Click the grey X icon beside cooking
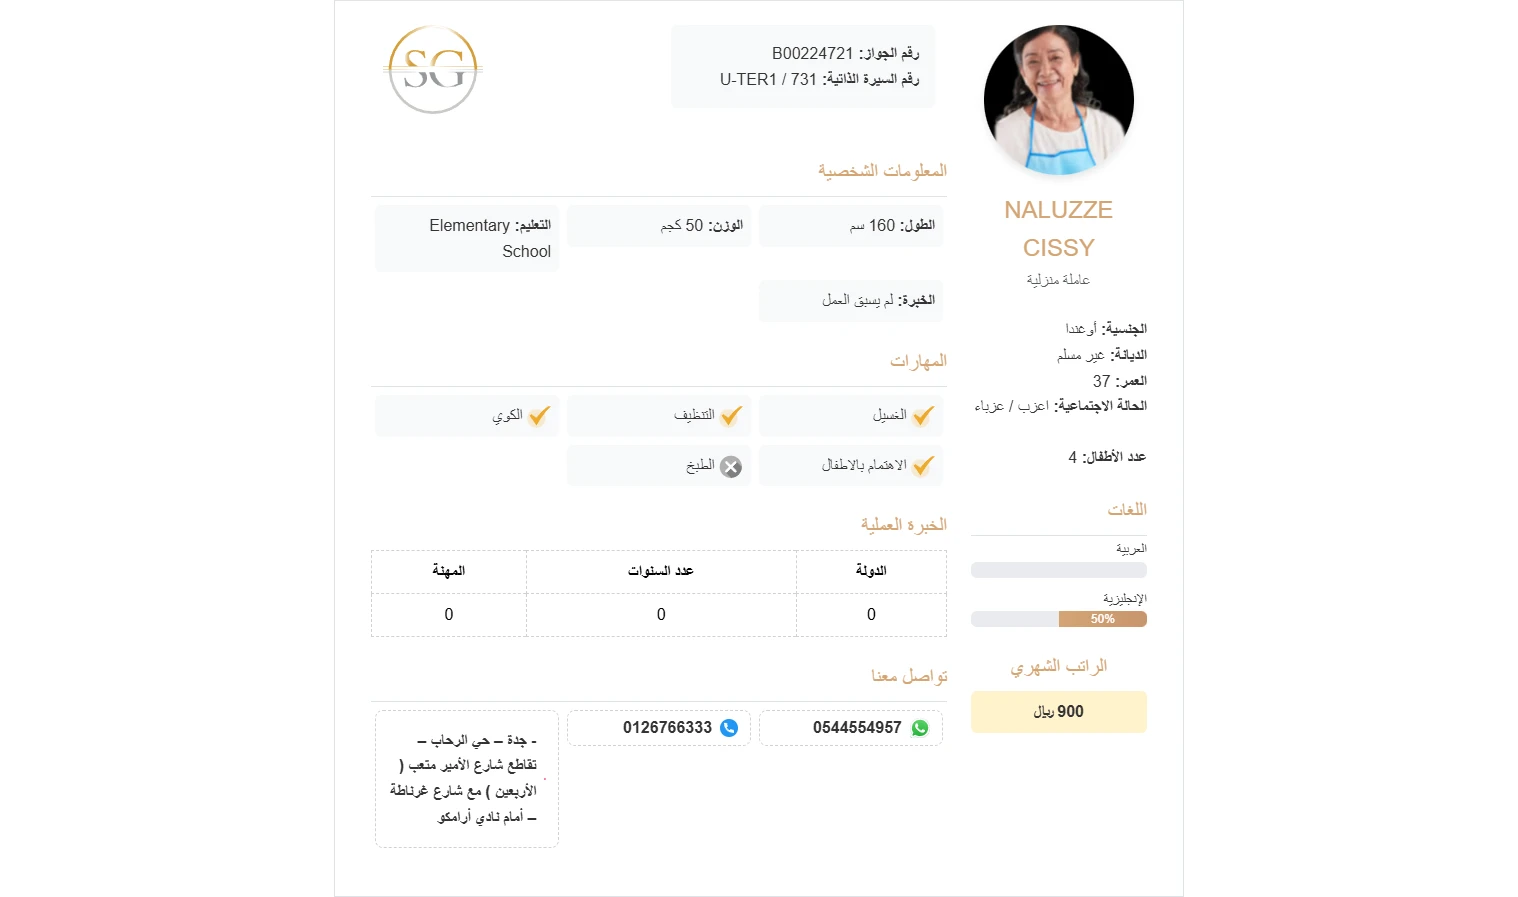This screenshot has height=897, width=1518. tap(731, 467)
